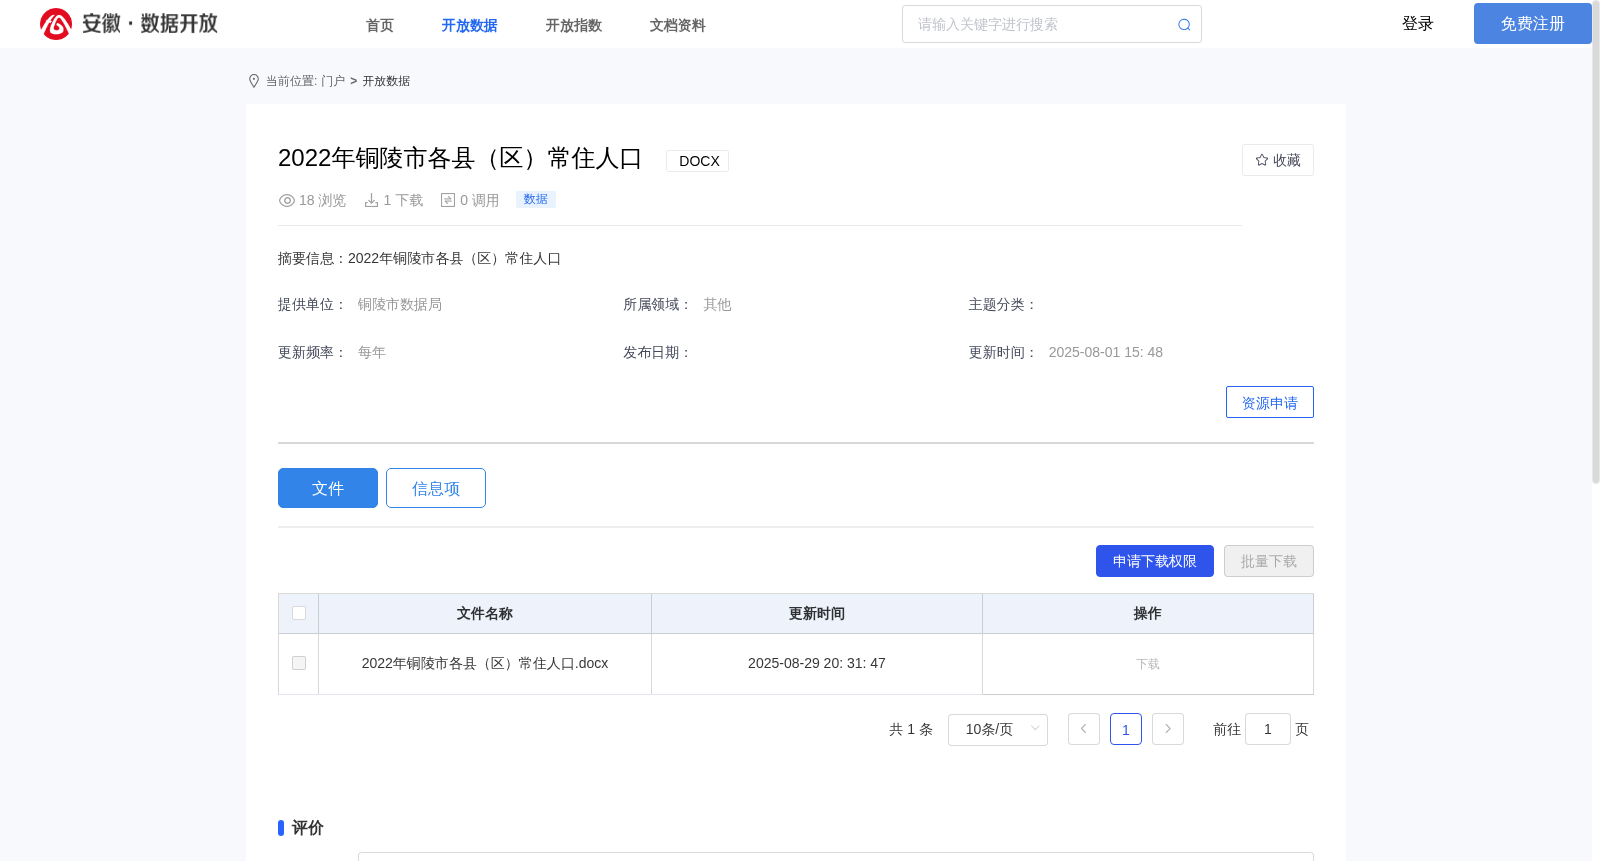
Task: Click the eye icon beside 18 浏览
Action: click(287, 200)
